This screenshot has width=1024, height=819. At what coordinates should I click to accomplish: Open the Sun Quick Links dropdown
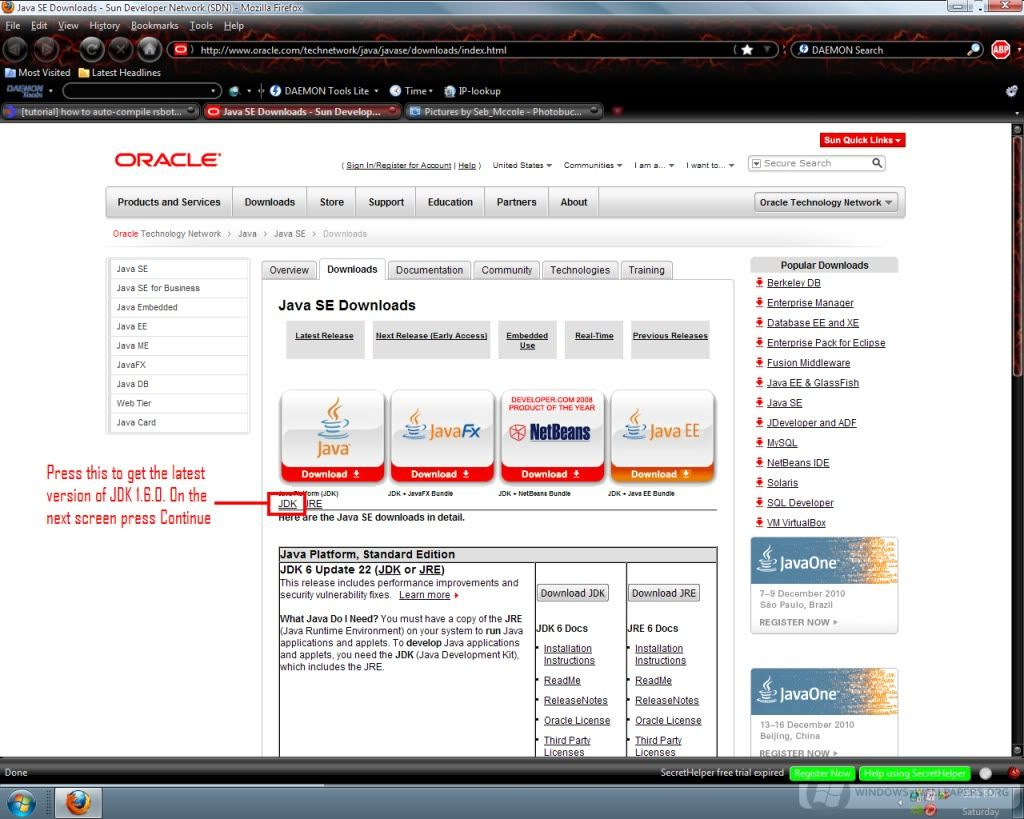click(862, 140)
